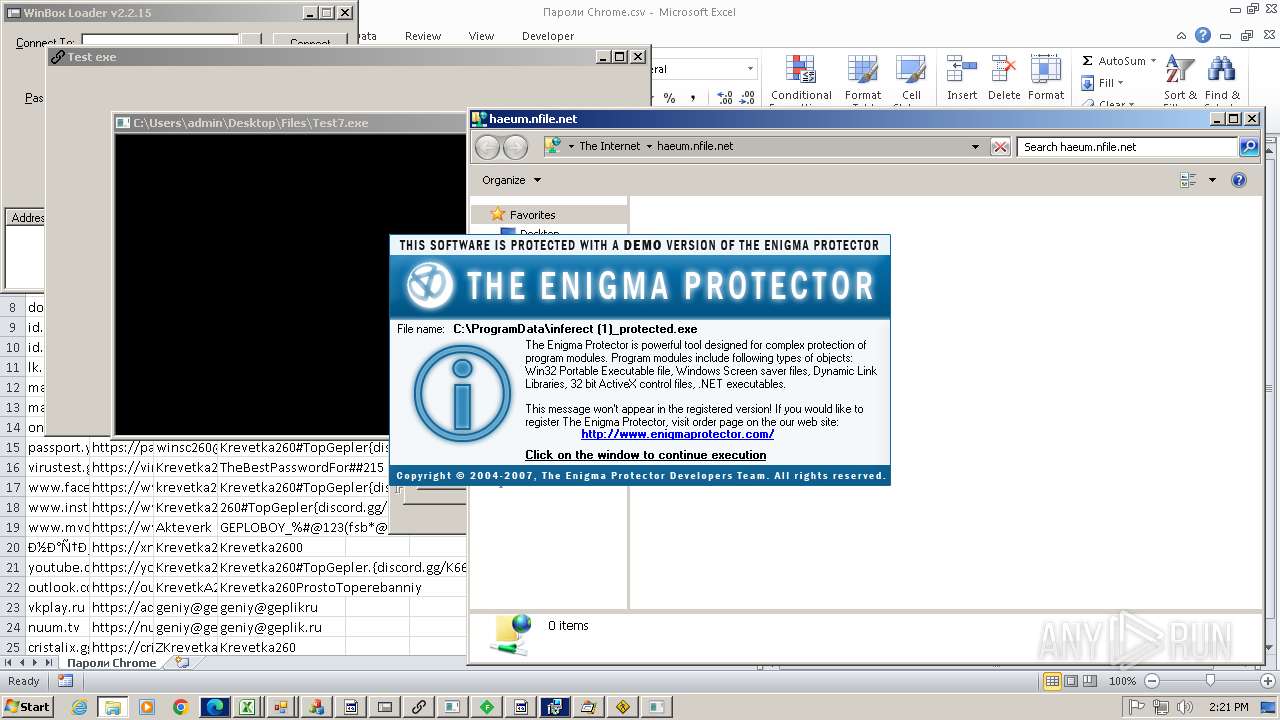This screenshot has height=720, width=1280.
Task: Click Connect To field in WinBox Loader
Action: click(x=160, y=40)
